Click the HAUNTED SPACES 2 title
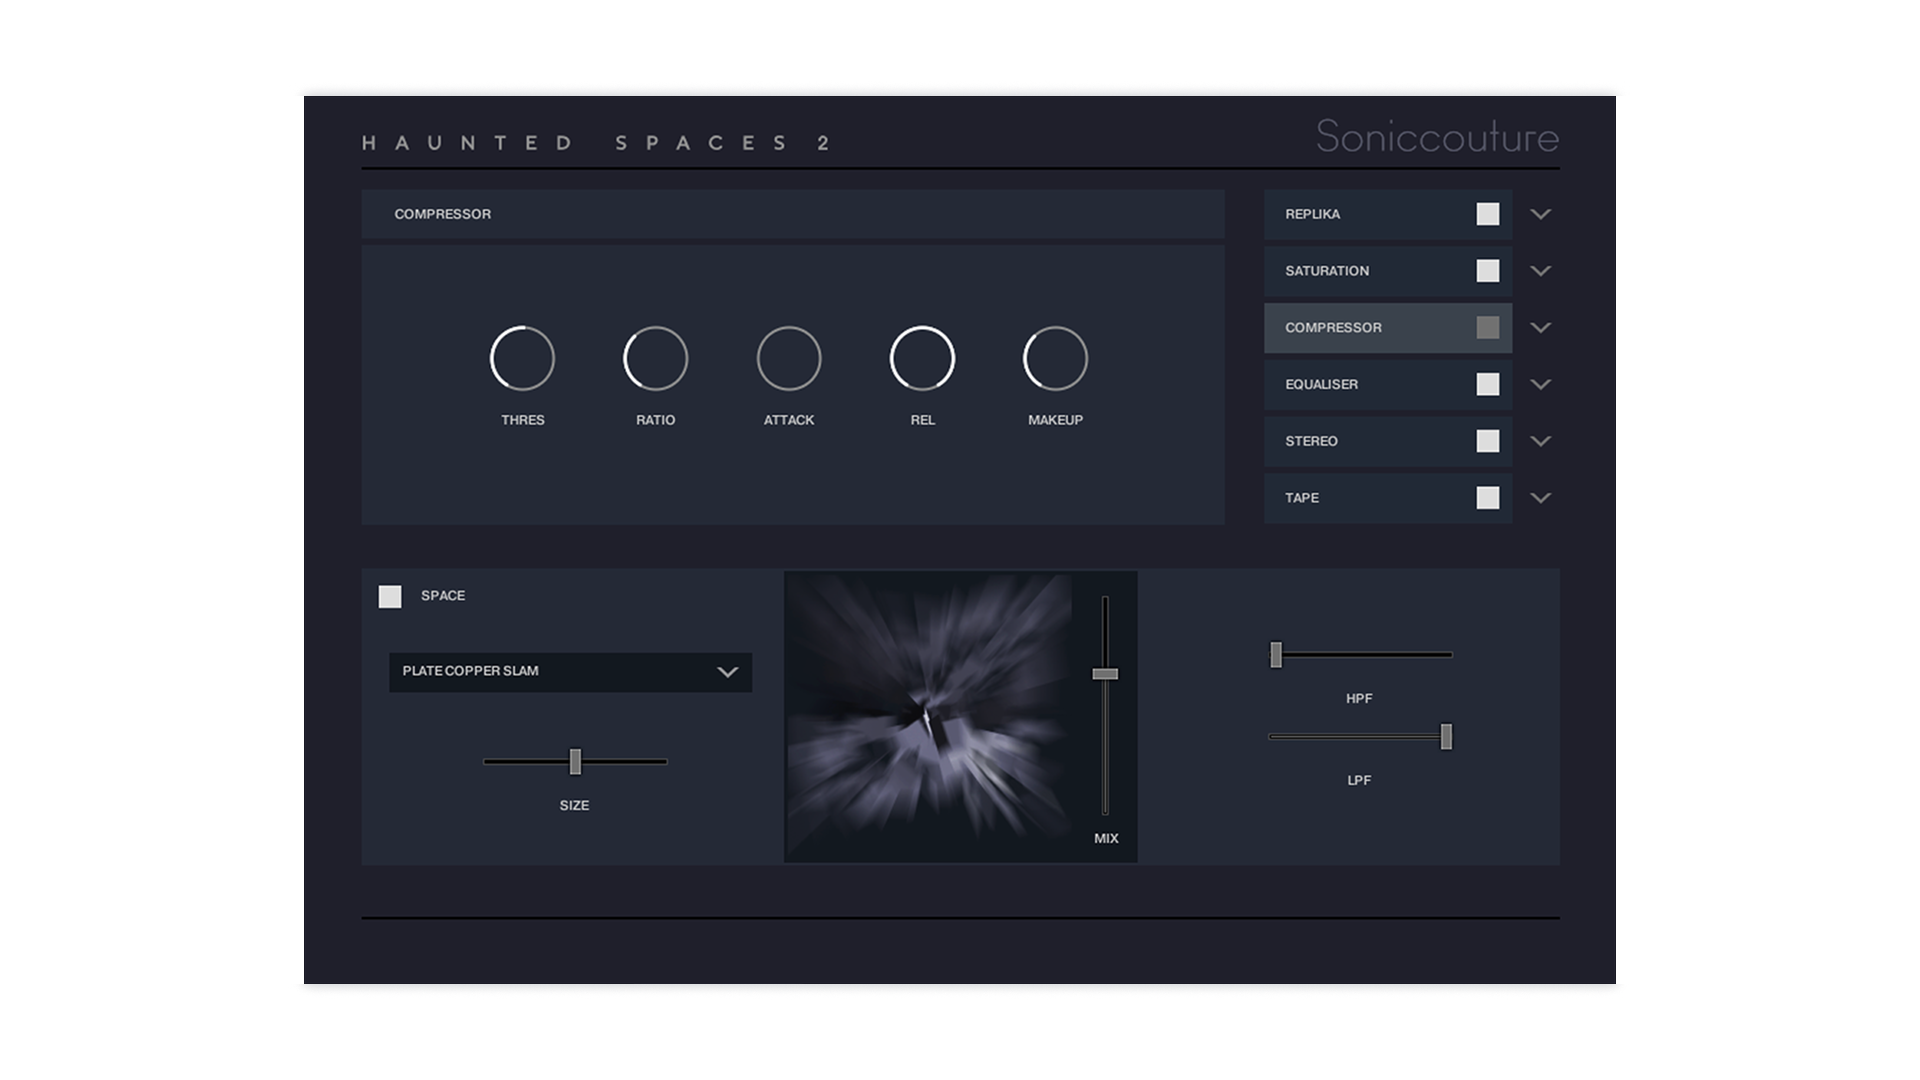The width and height of the screenshot is (1920, 1080). point(596,143)
